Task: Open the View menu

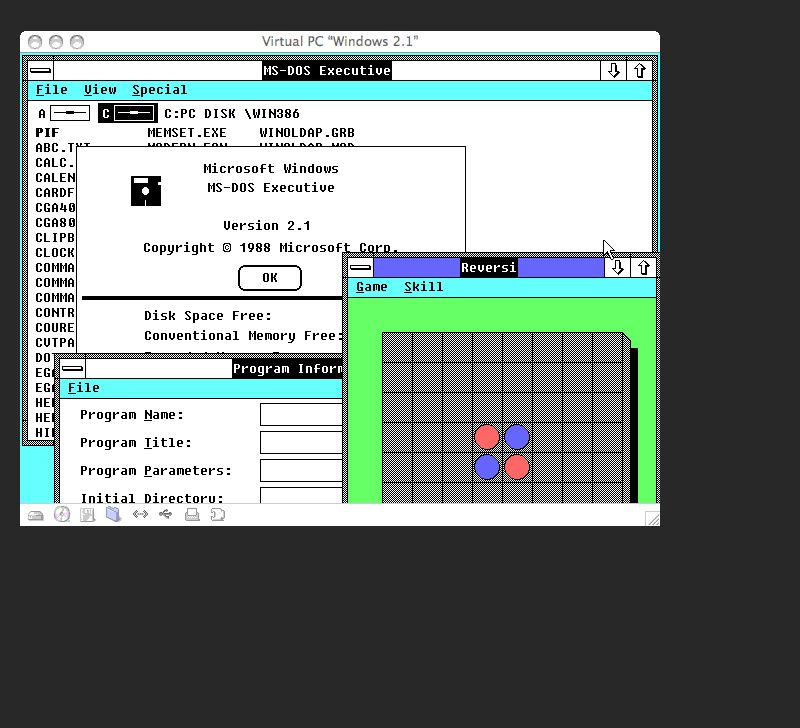Action: [100, 90]
